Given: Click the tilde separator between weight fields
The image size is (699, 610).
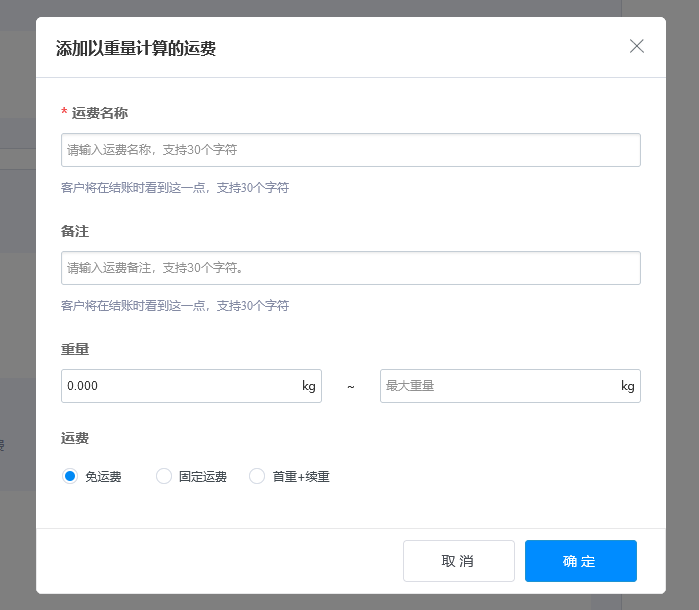Looking at the screenshot, I should (x=351, y=386).
